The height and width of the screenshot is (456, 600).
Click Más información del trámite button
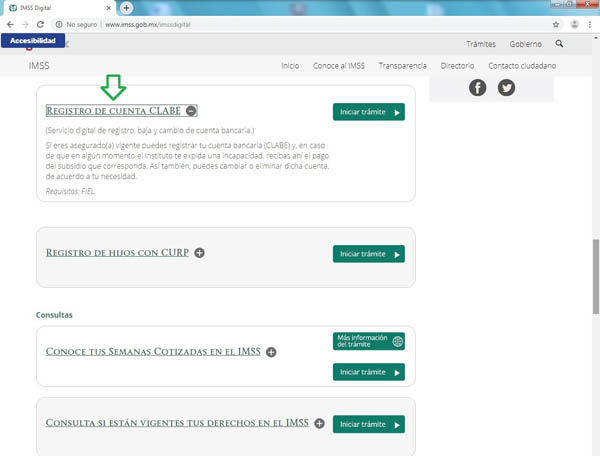(368, 341)
